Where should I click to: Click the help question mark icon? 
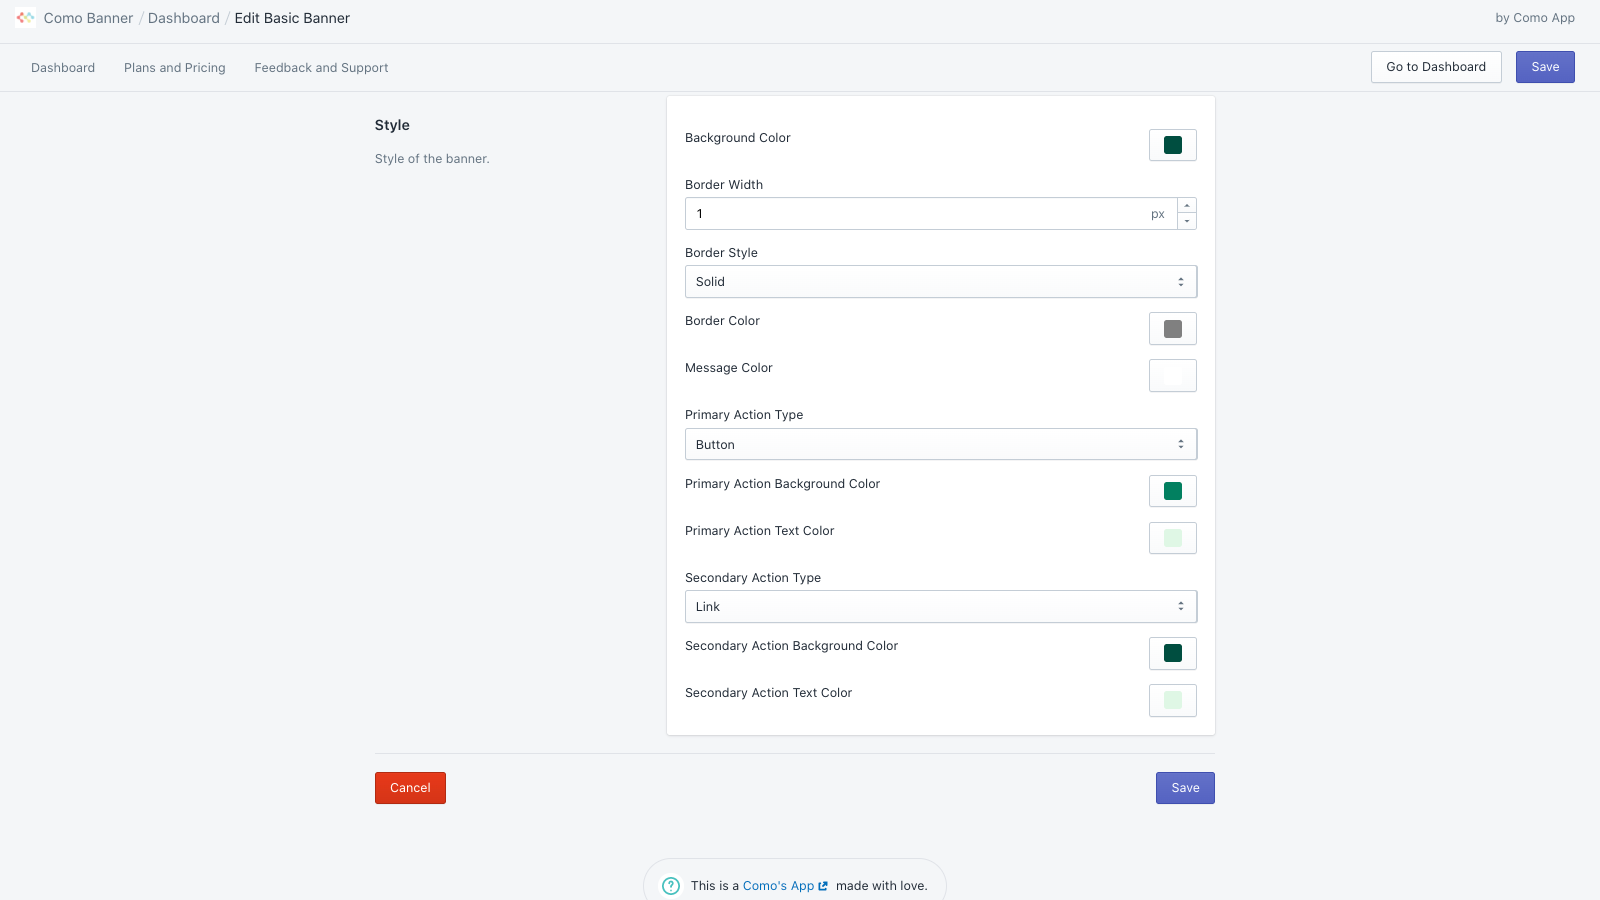click(x=671, y=886)
